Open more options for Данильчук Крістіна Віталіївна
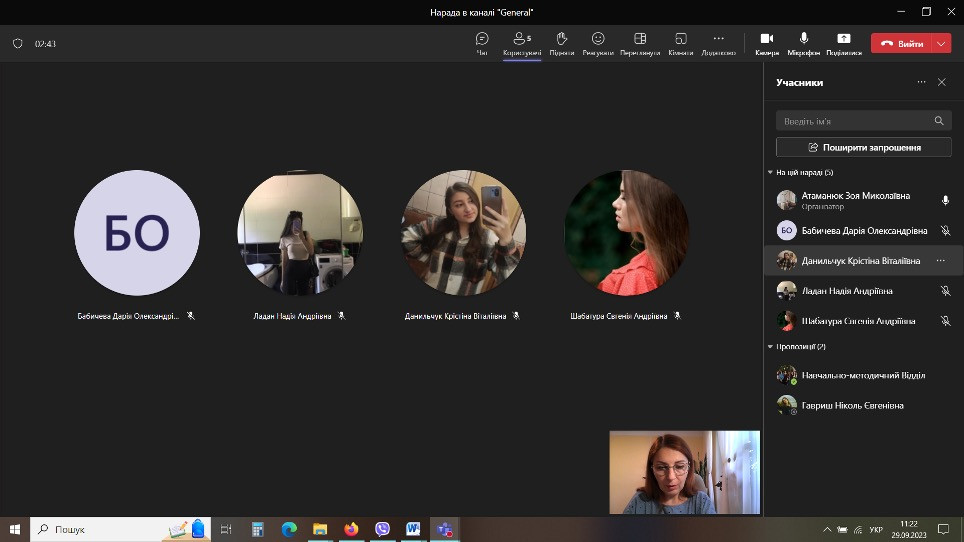Viewport: 964px width, 542px height. tap(940, 260)
